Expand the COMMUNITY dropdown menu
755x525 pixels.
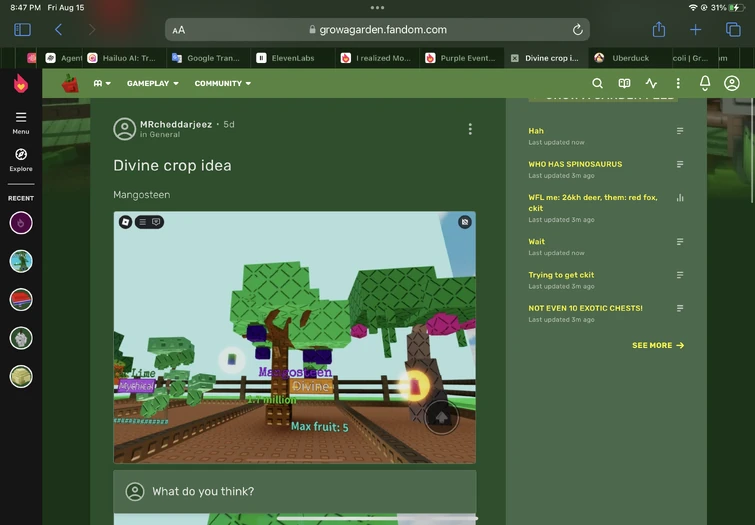pos(222,83)
